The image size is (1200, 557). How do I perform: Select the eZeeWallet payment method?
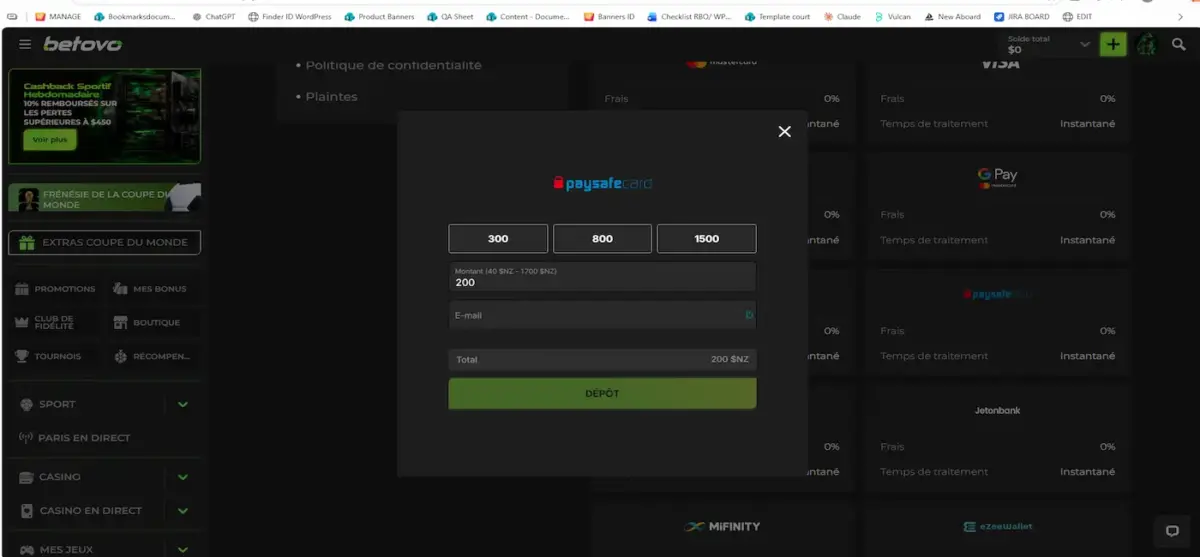pyautogui.click(x=997, y=527)
